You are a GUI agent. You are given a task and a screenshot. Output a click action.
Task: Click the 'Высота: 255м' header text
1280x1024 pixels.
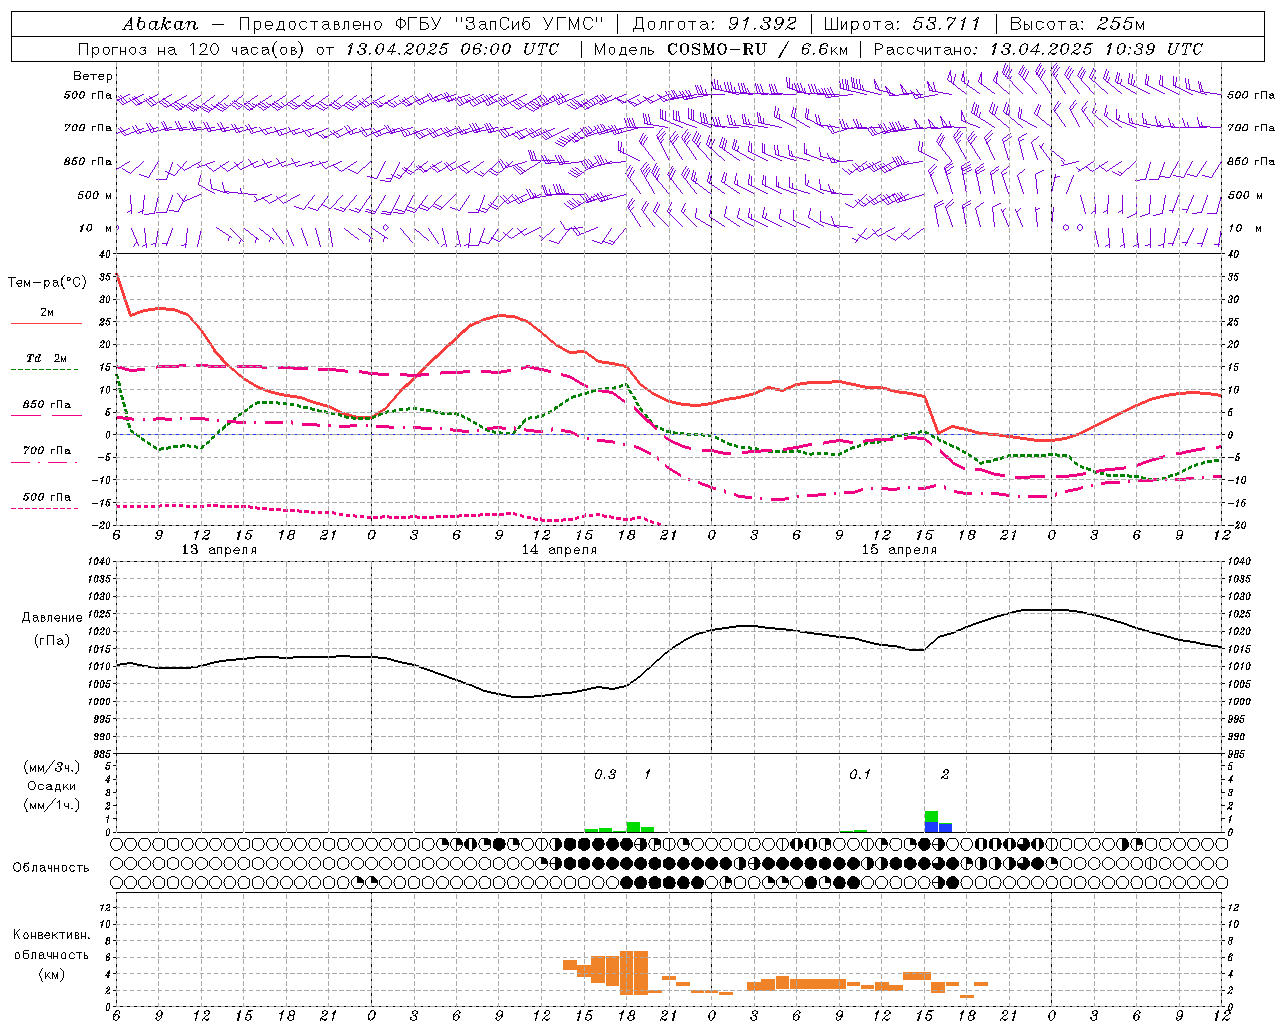pyautogui.click(x=1077, y=23)
